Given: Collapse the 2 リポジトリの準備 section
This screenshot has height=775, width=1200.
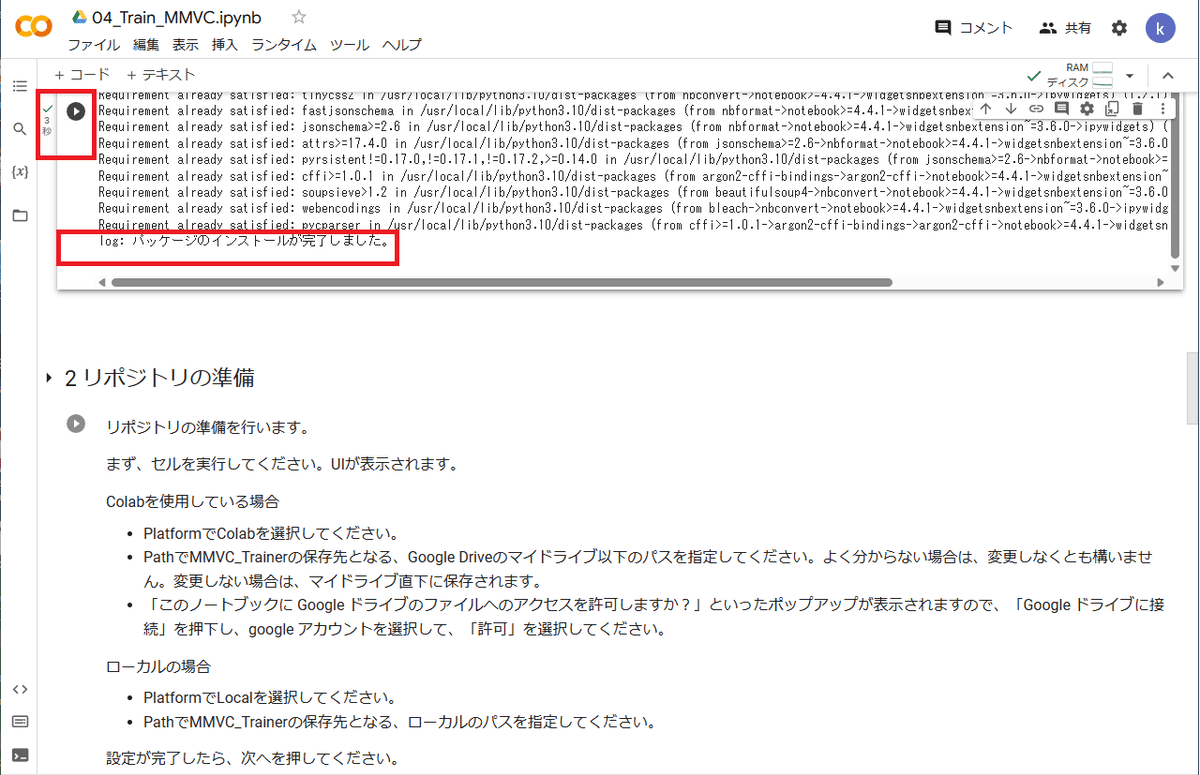Looking at the screenshot, I should point(49,378).
